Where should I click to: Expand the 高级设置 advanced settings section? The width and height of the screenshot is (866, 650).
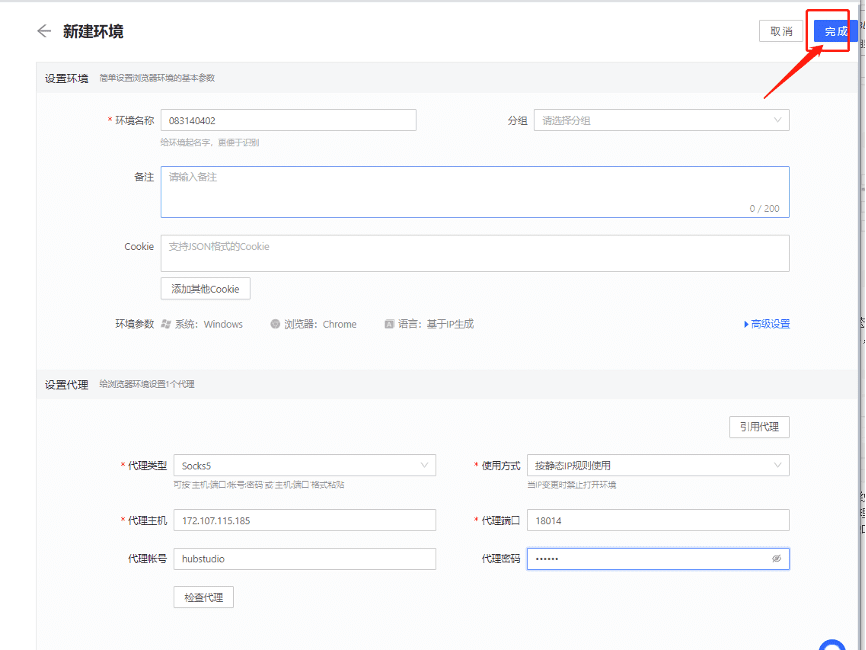click(766, 323)
